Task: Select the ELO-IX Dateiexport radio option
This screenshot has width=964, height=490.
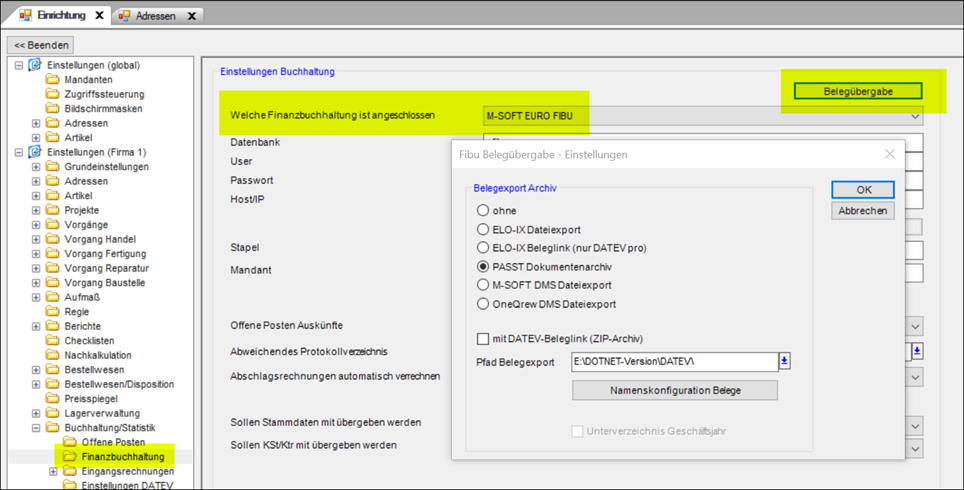Action: pyautogui.click(x=483, y=230)
